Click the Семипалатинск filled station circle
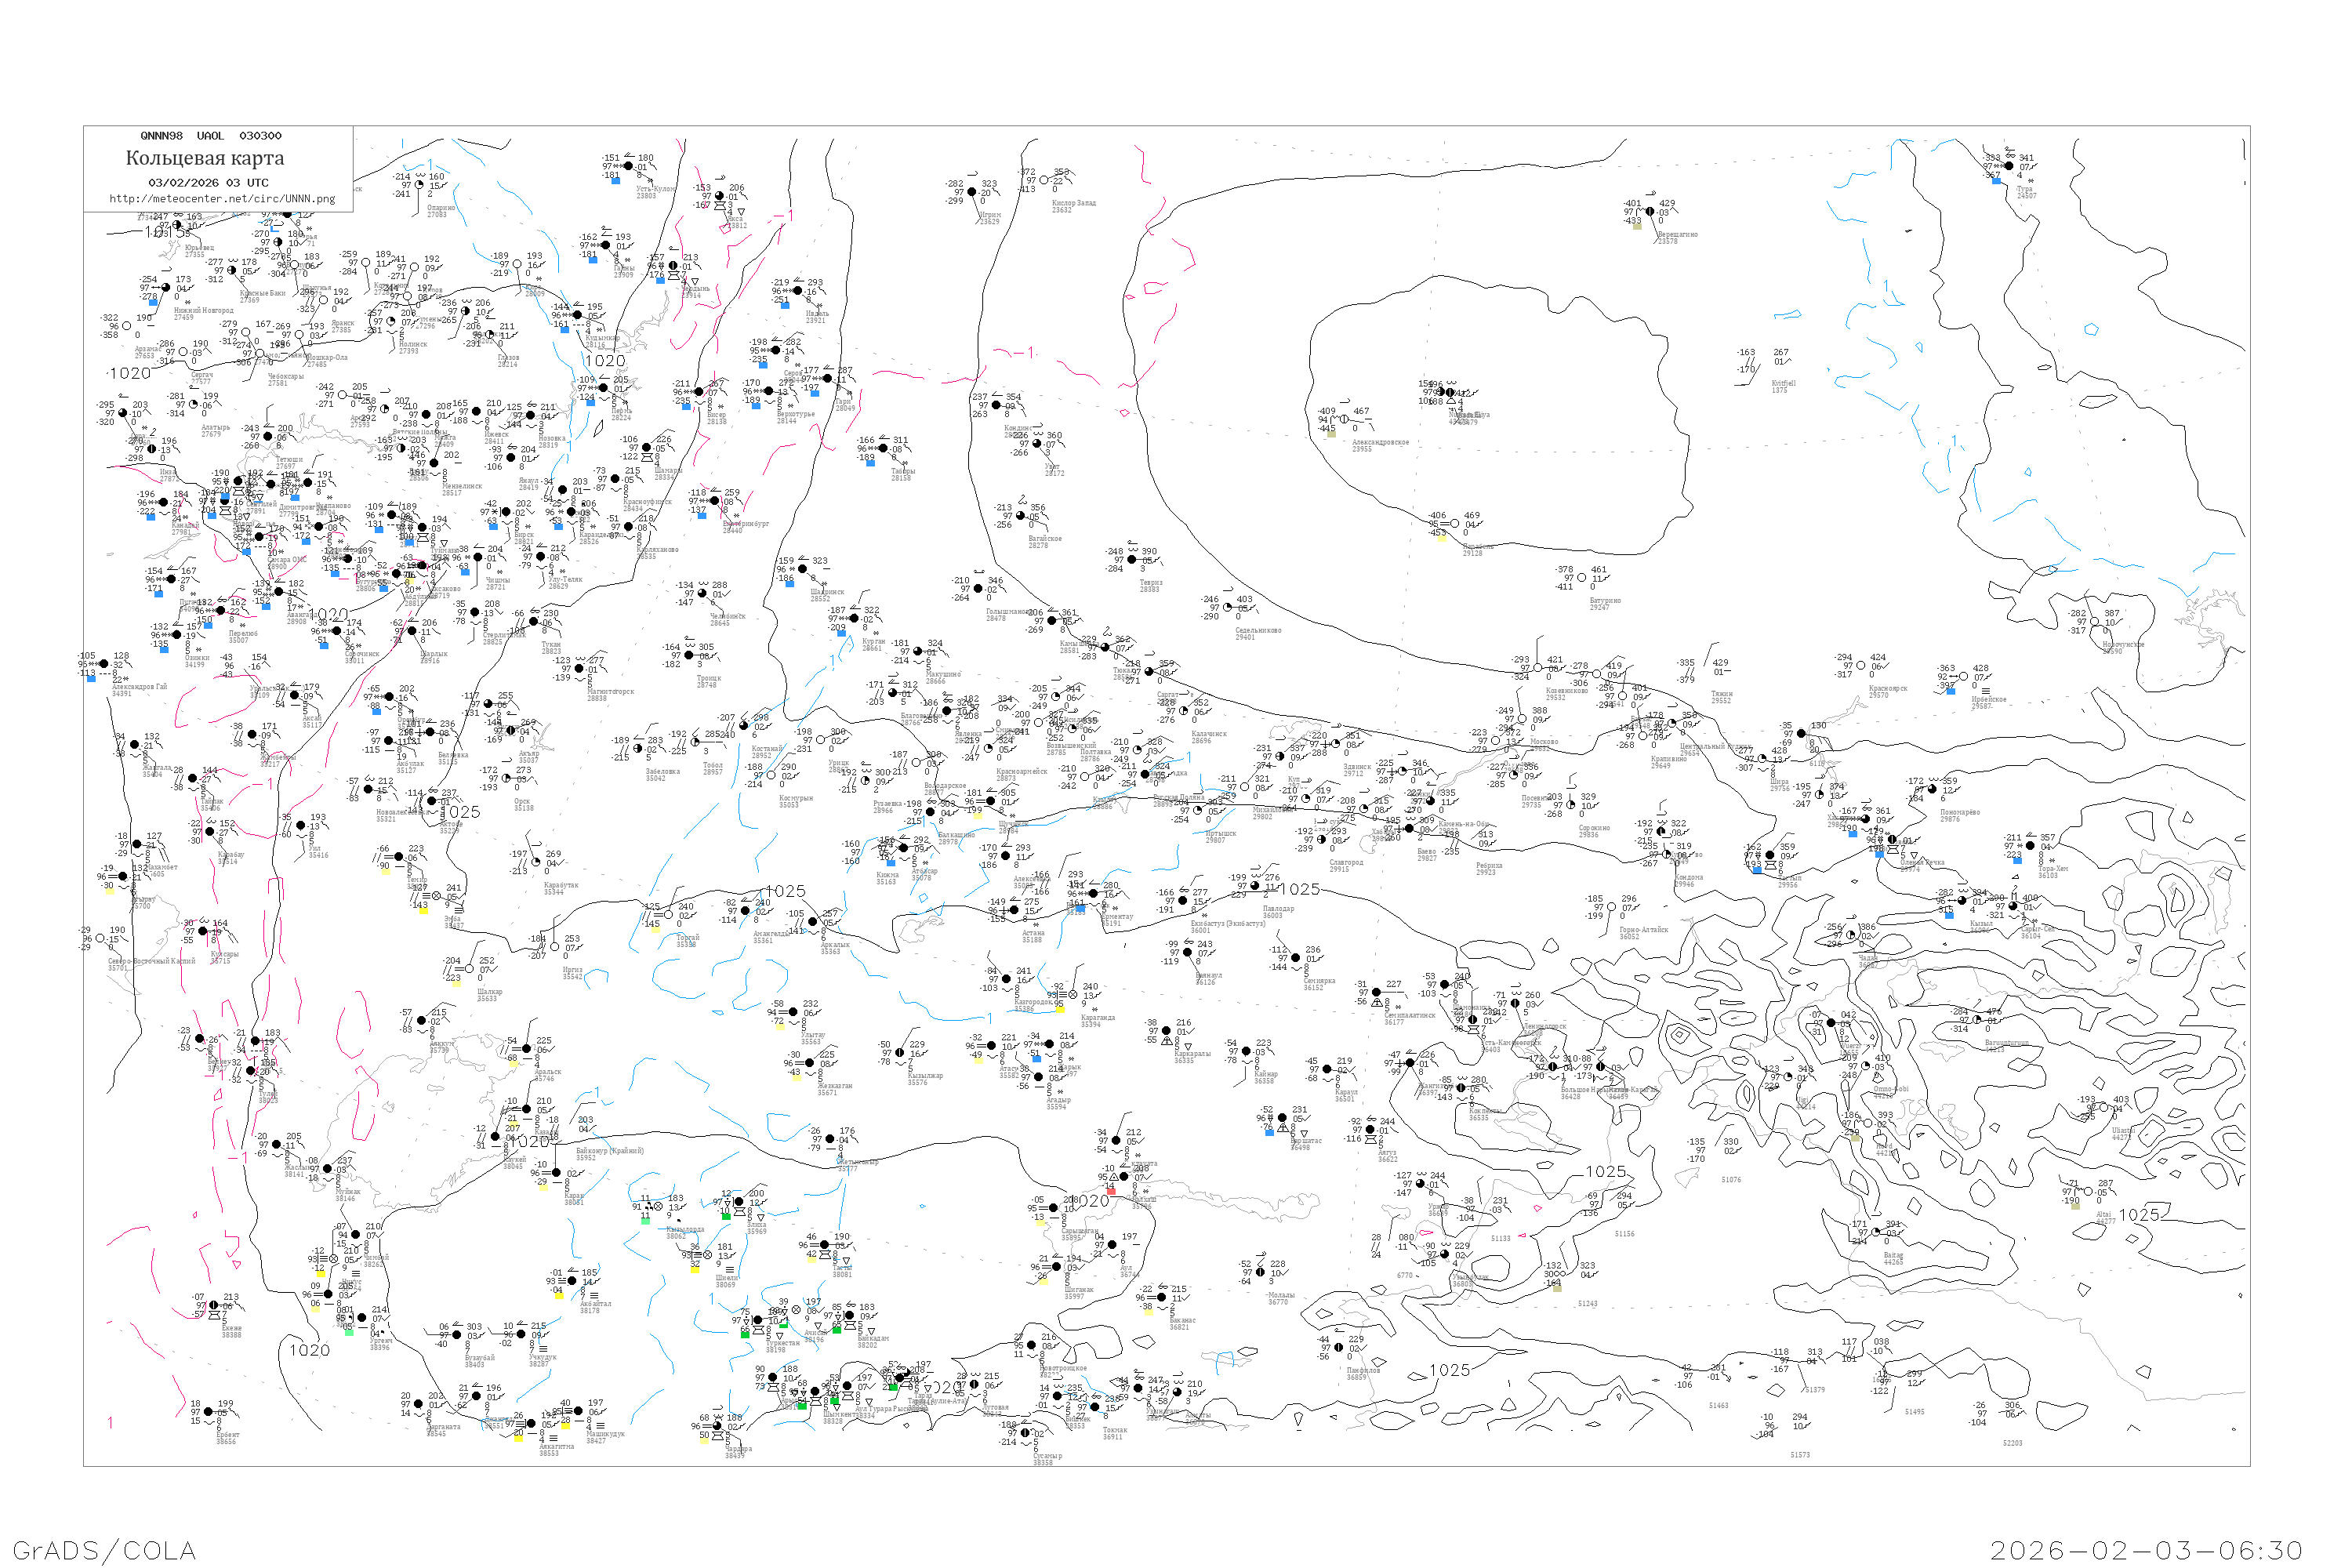This screenshot has height=1568, width=2352. point(1376,992)
